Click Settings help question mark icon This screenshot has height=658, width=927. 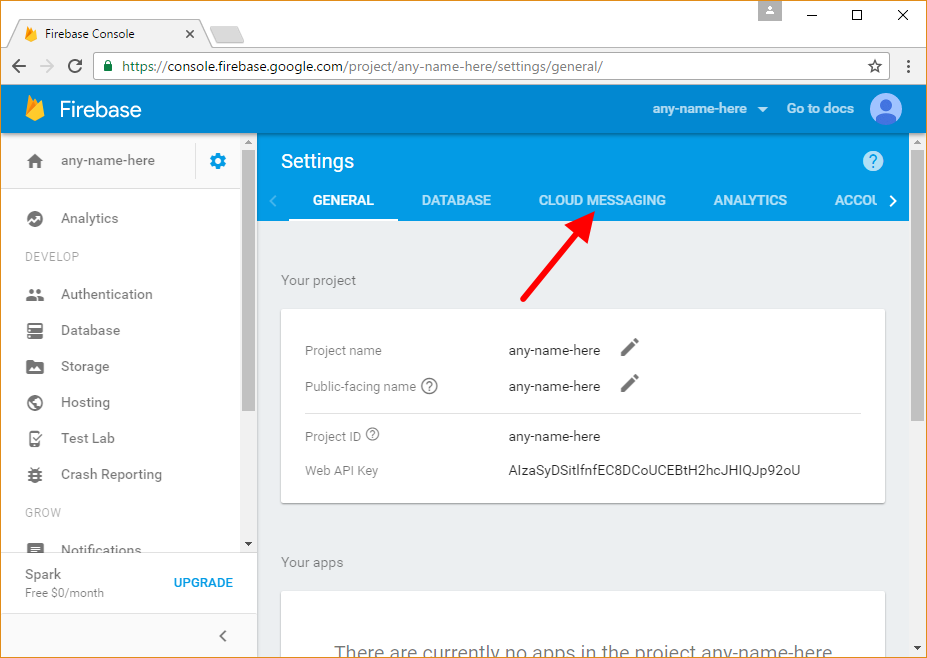pos(873,161)
